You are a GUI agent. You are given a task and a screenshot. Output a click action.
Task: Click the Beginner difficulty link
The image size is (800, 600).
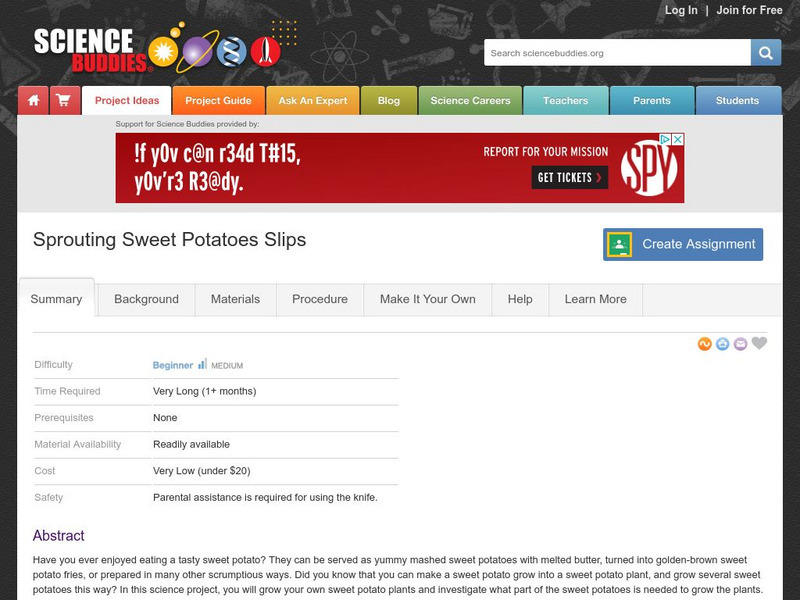point(172,365)
